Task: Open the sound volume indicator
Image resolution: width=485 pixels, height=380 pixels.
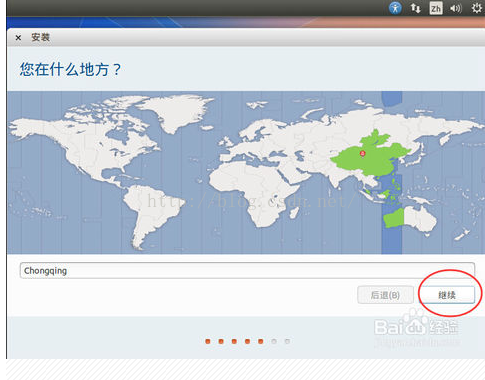Action: [x=456, y=8]
